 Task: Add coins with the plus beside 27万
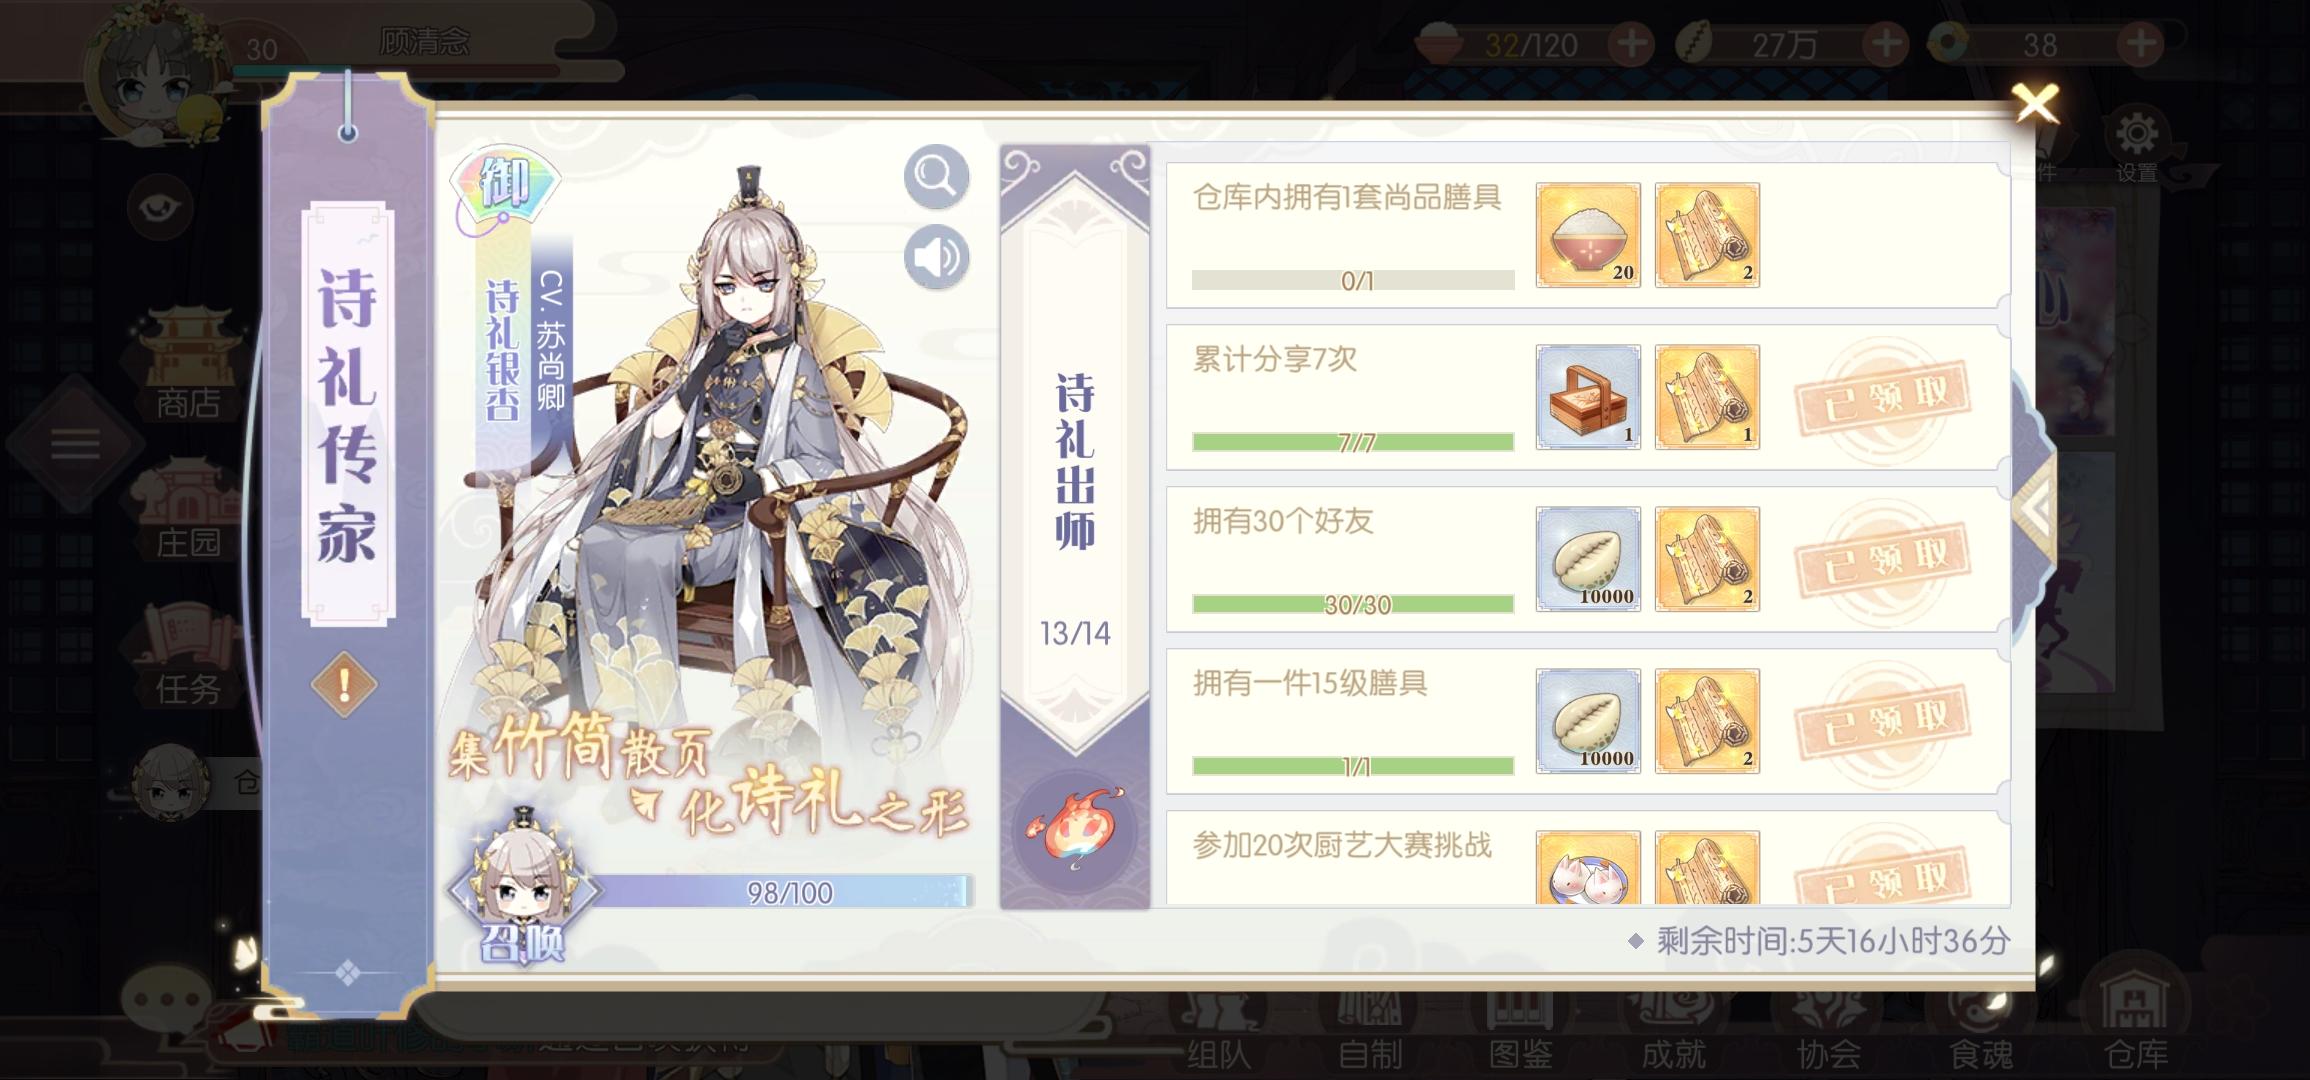click(1887, 44)
